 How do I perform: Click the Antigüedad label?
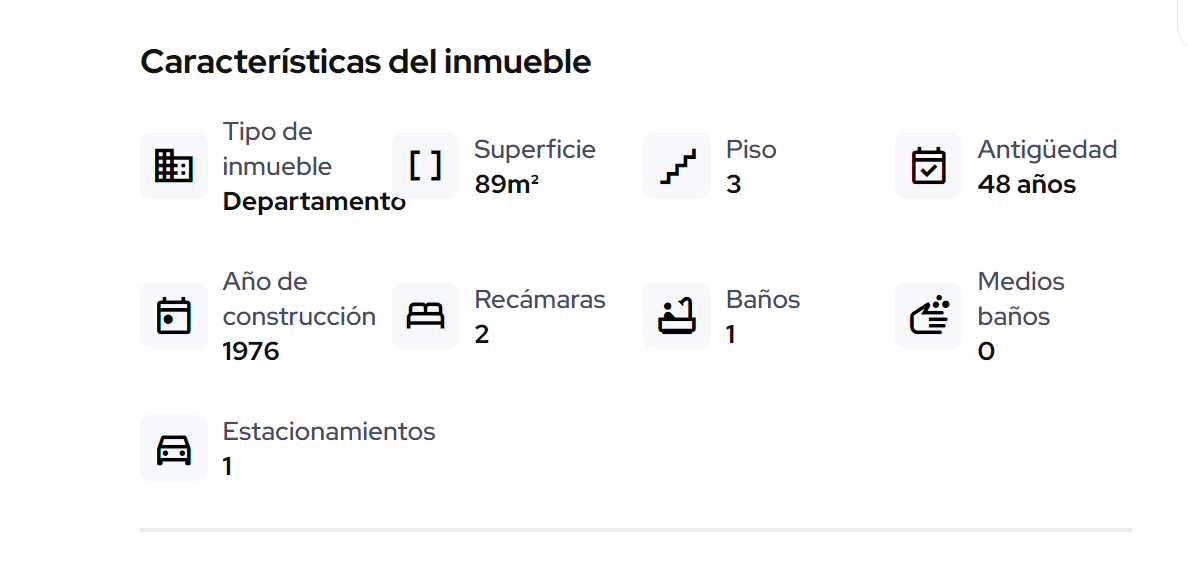pyautogui.click(x=1047, y=150)
